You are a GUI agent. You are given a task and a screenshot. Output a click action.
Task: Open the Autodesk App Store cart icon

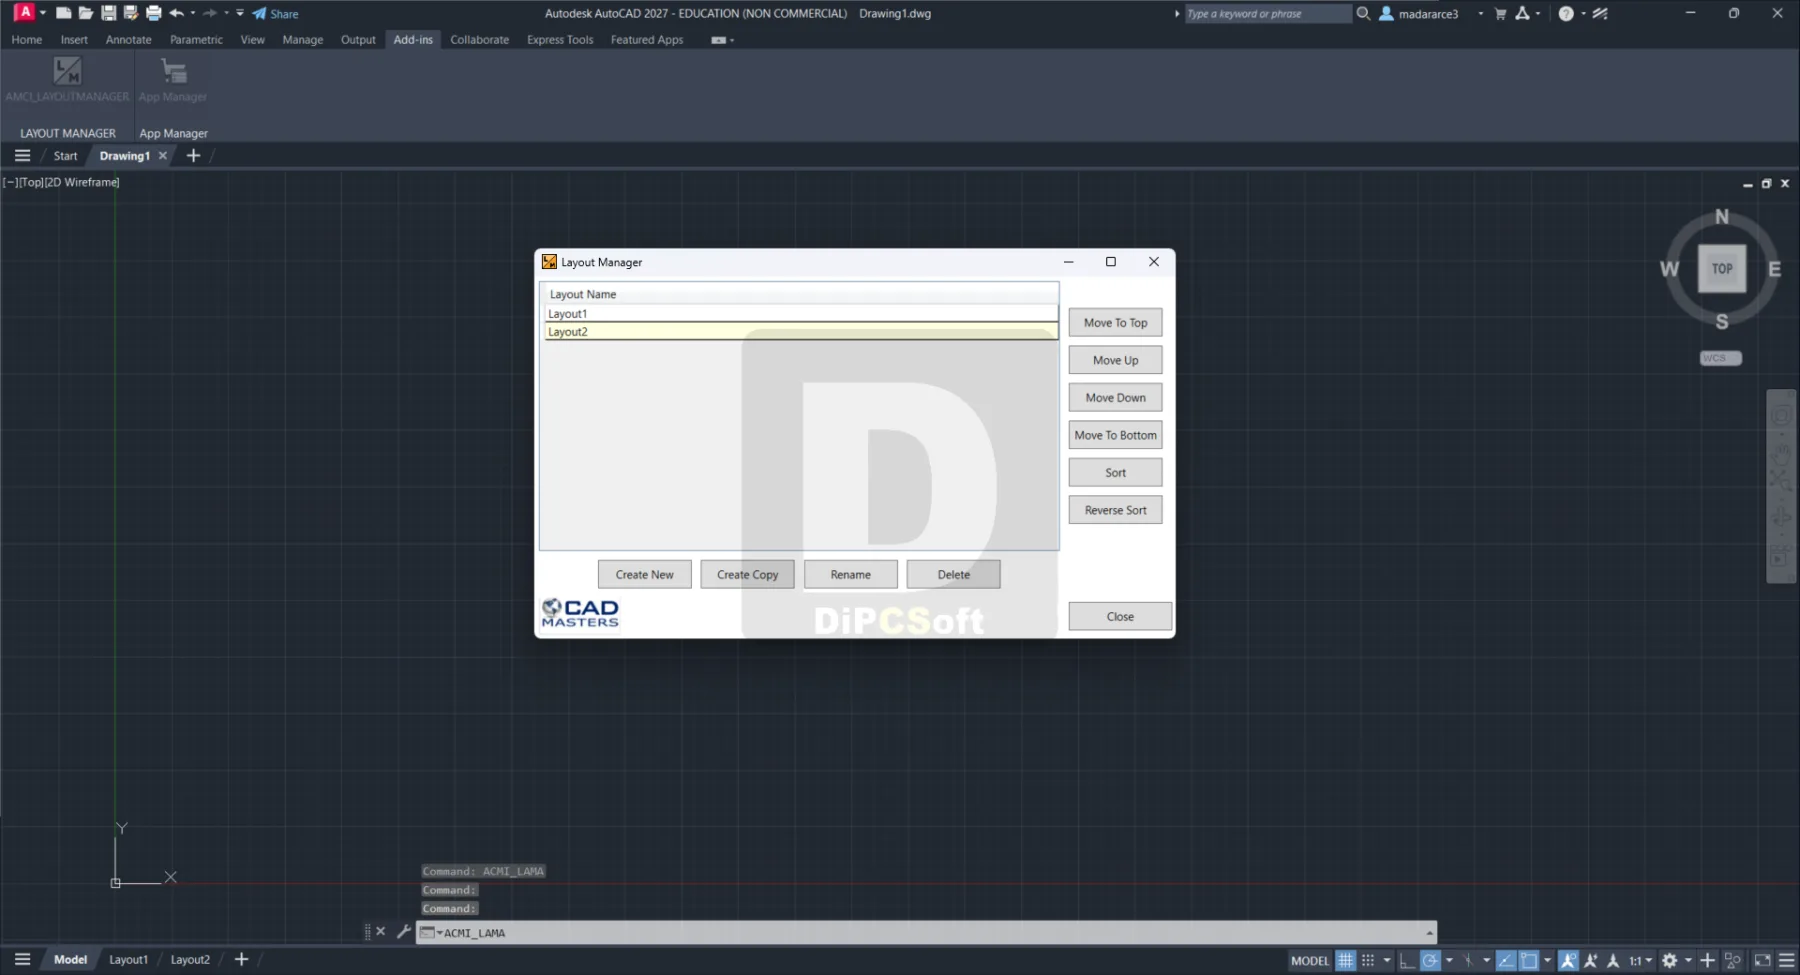[x=1500, y=13]
